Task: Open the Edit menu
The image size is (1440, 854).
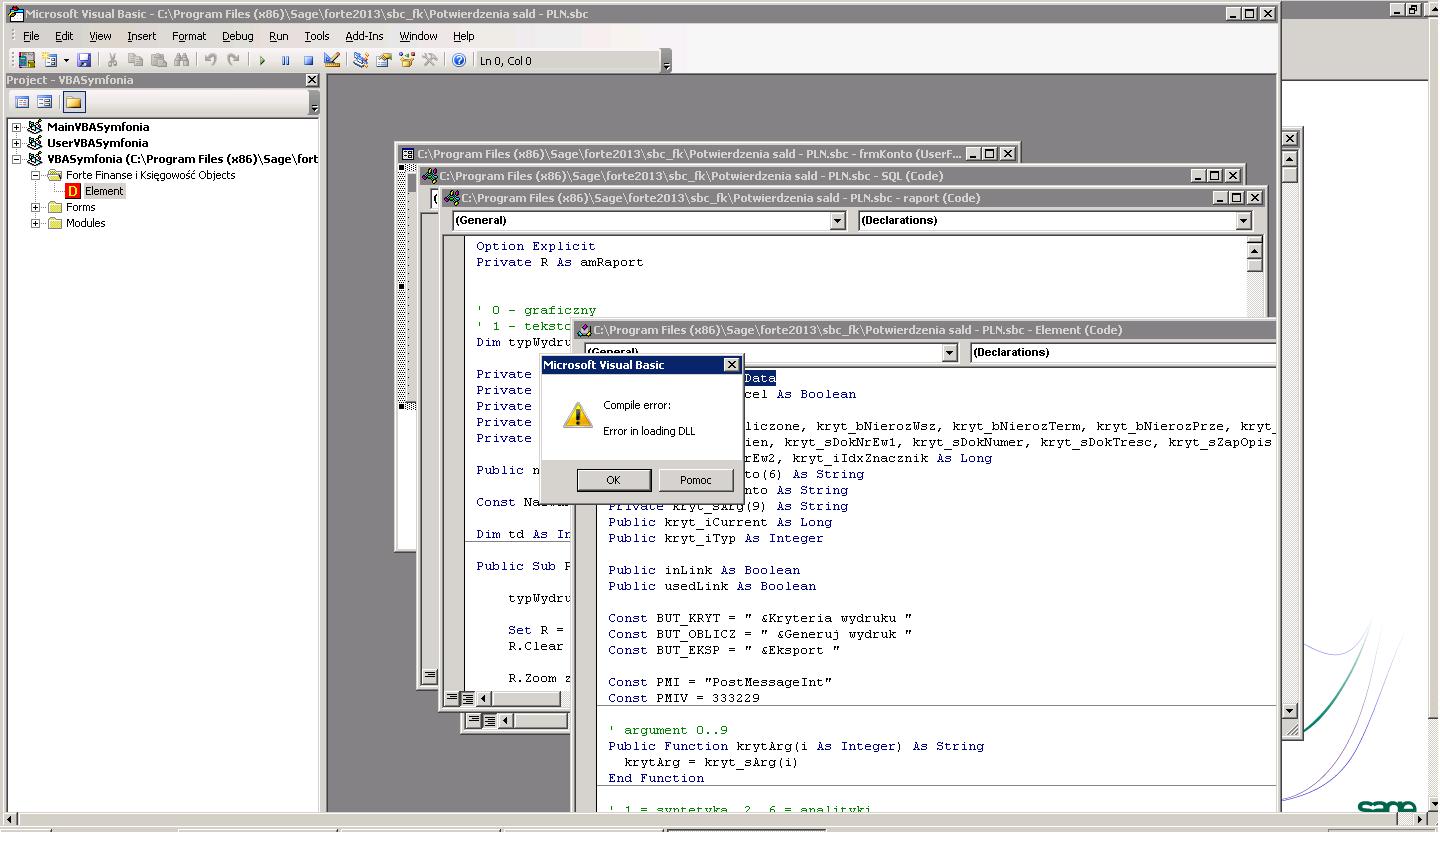Action: point(64,36)
